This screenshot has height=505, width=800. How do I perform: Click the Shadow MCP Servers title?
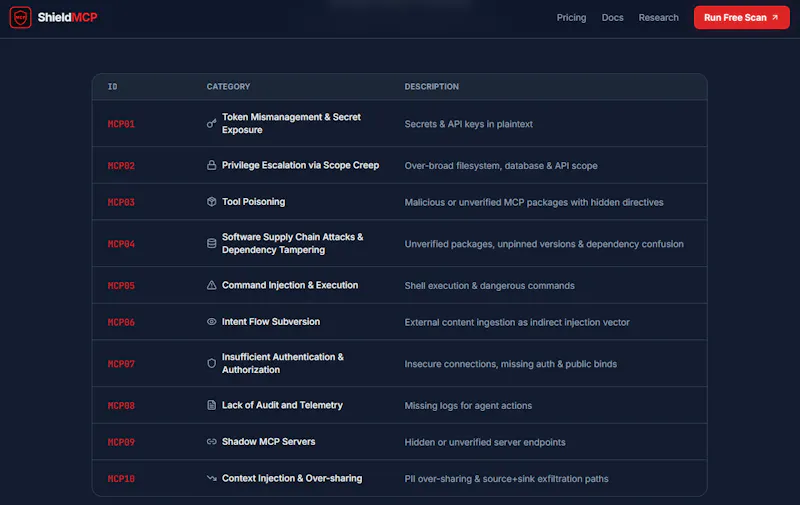click(x=268, y=442)
